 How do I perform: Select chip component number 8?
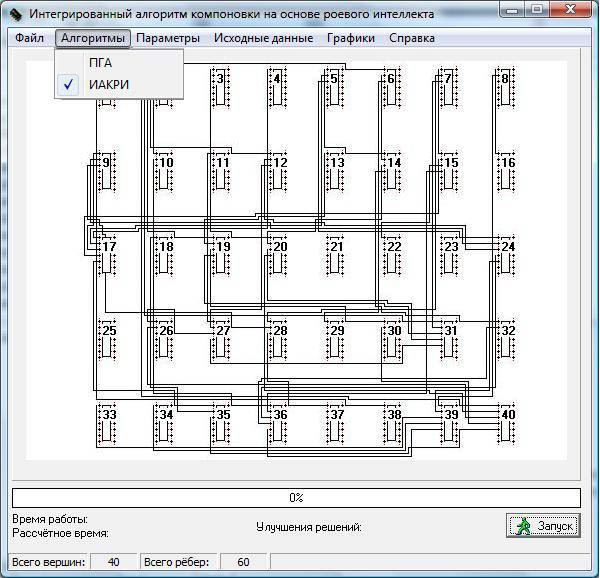505,87
